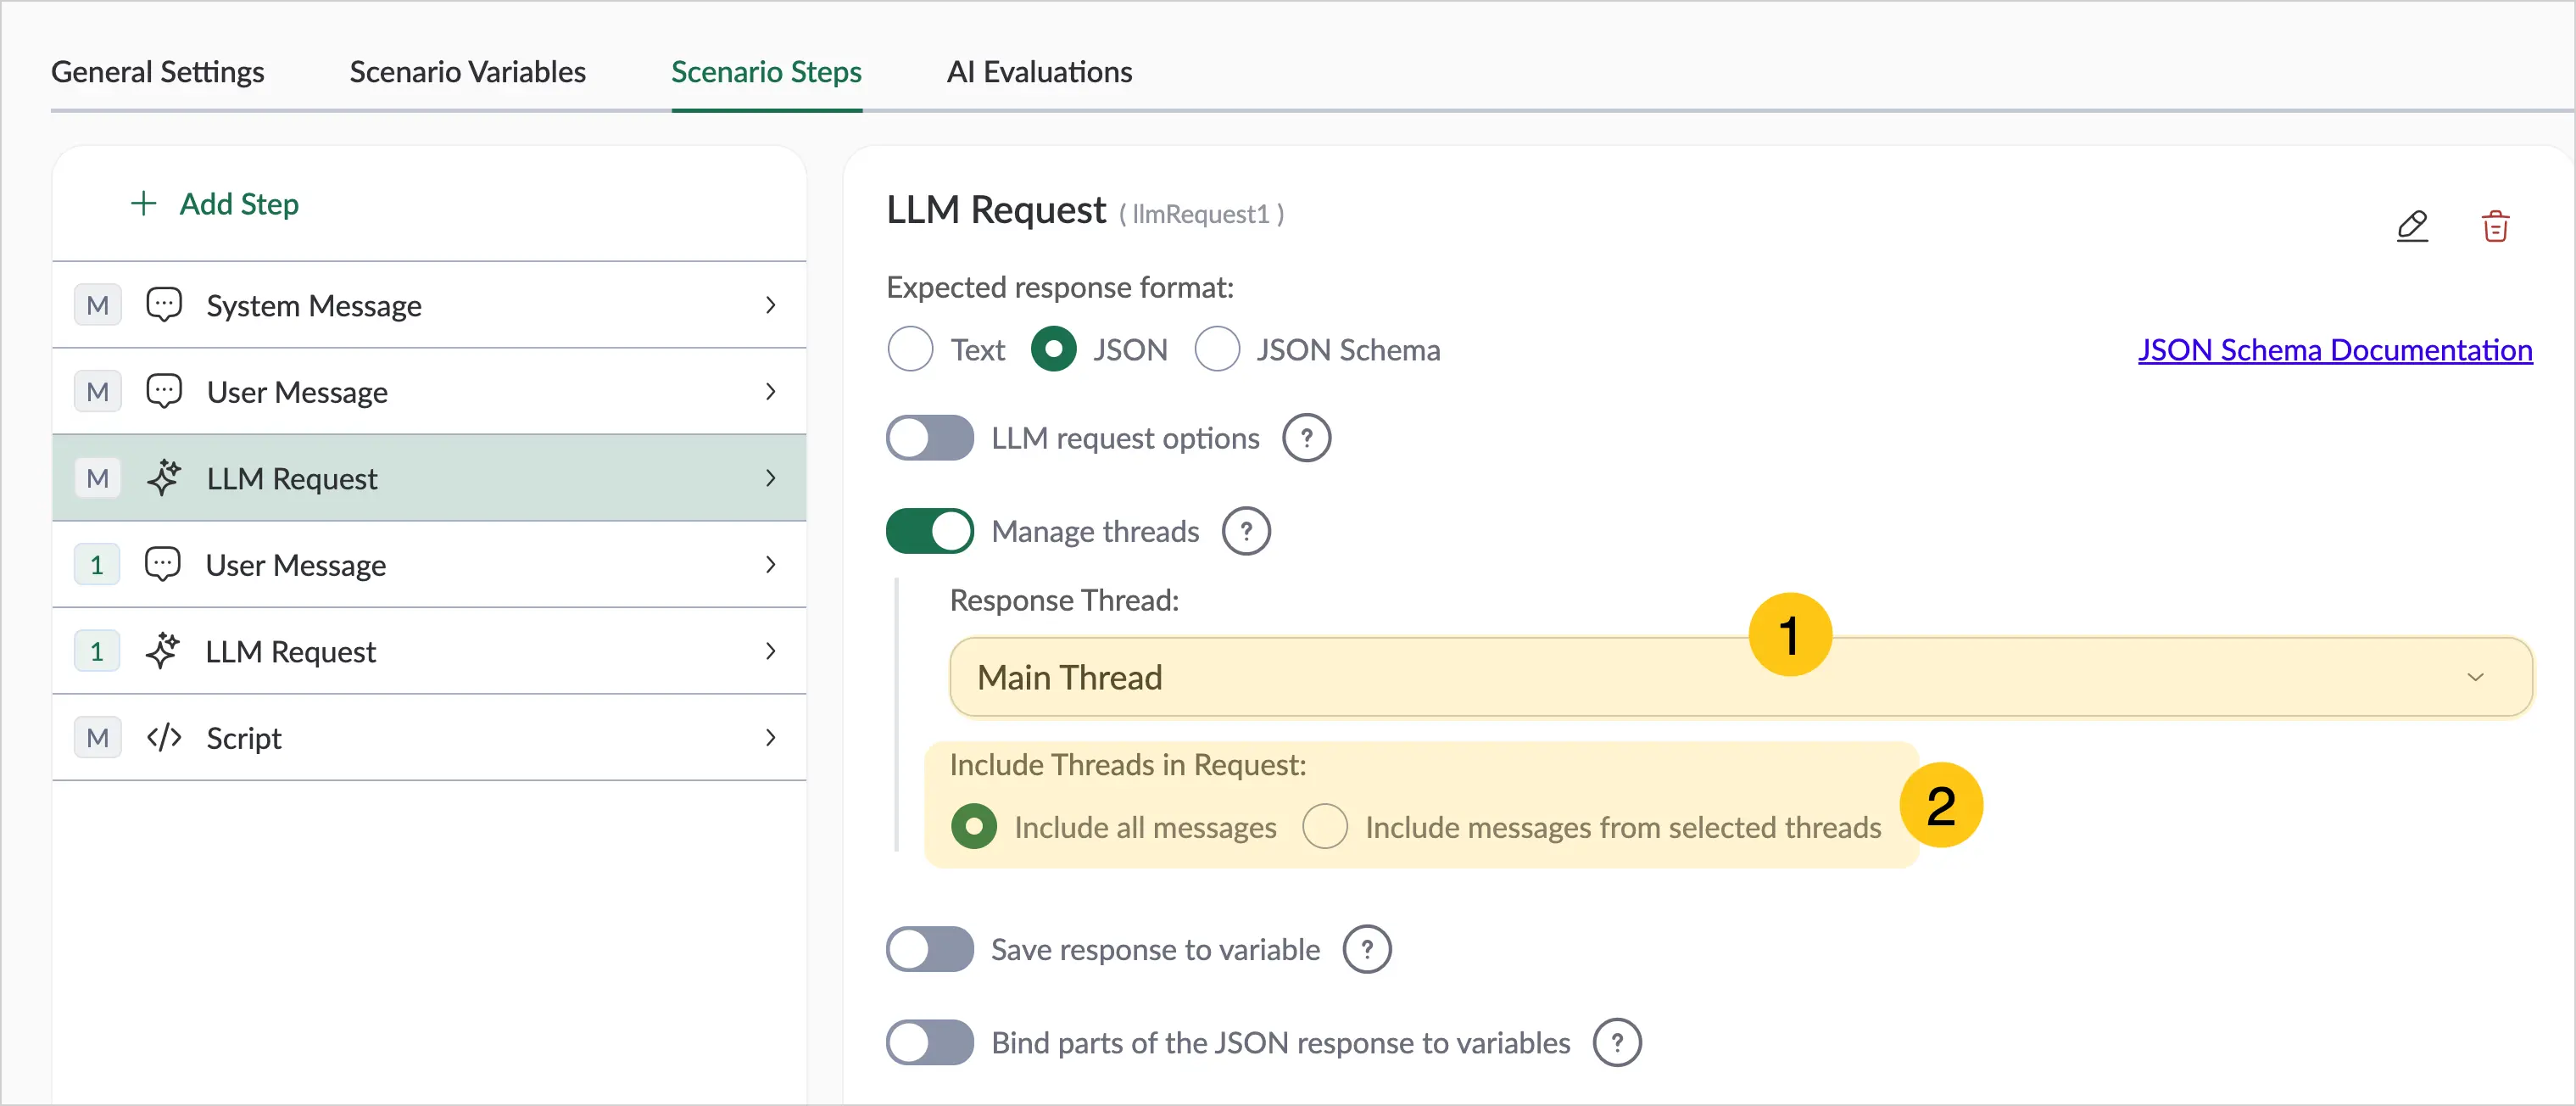This screenshot has height=1106, width=2576.
Task: Turn off Manage threads toggle
Action: pyautogui.click(x=930, y=531)
